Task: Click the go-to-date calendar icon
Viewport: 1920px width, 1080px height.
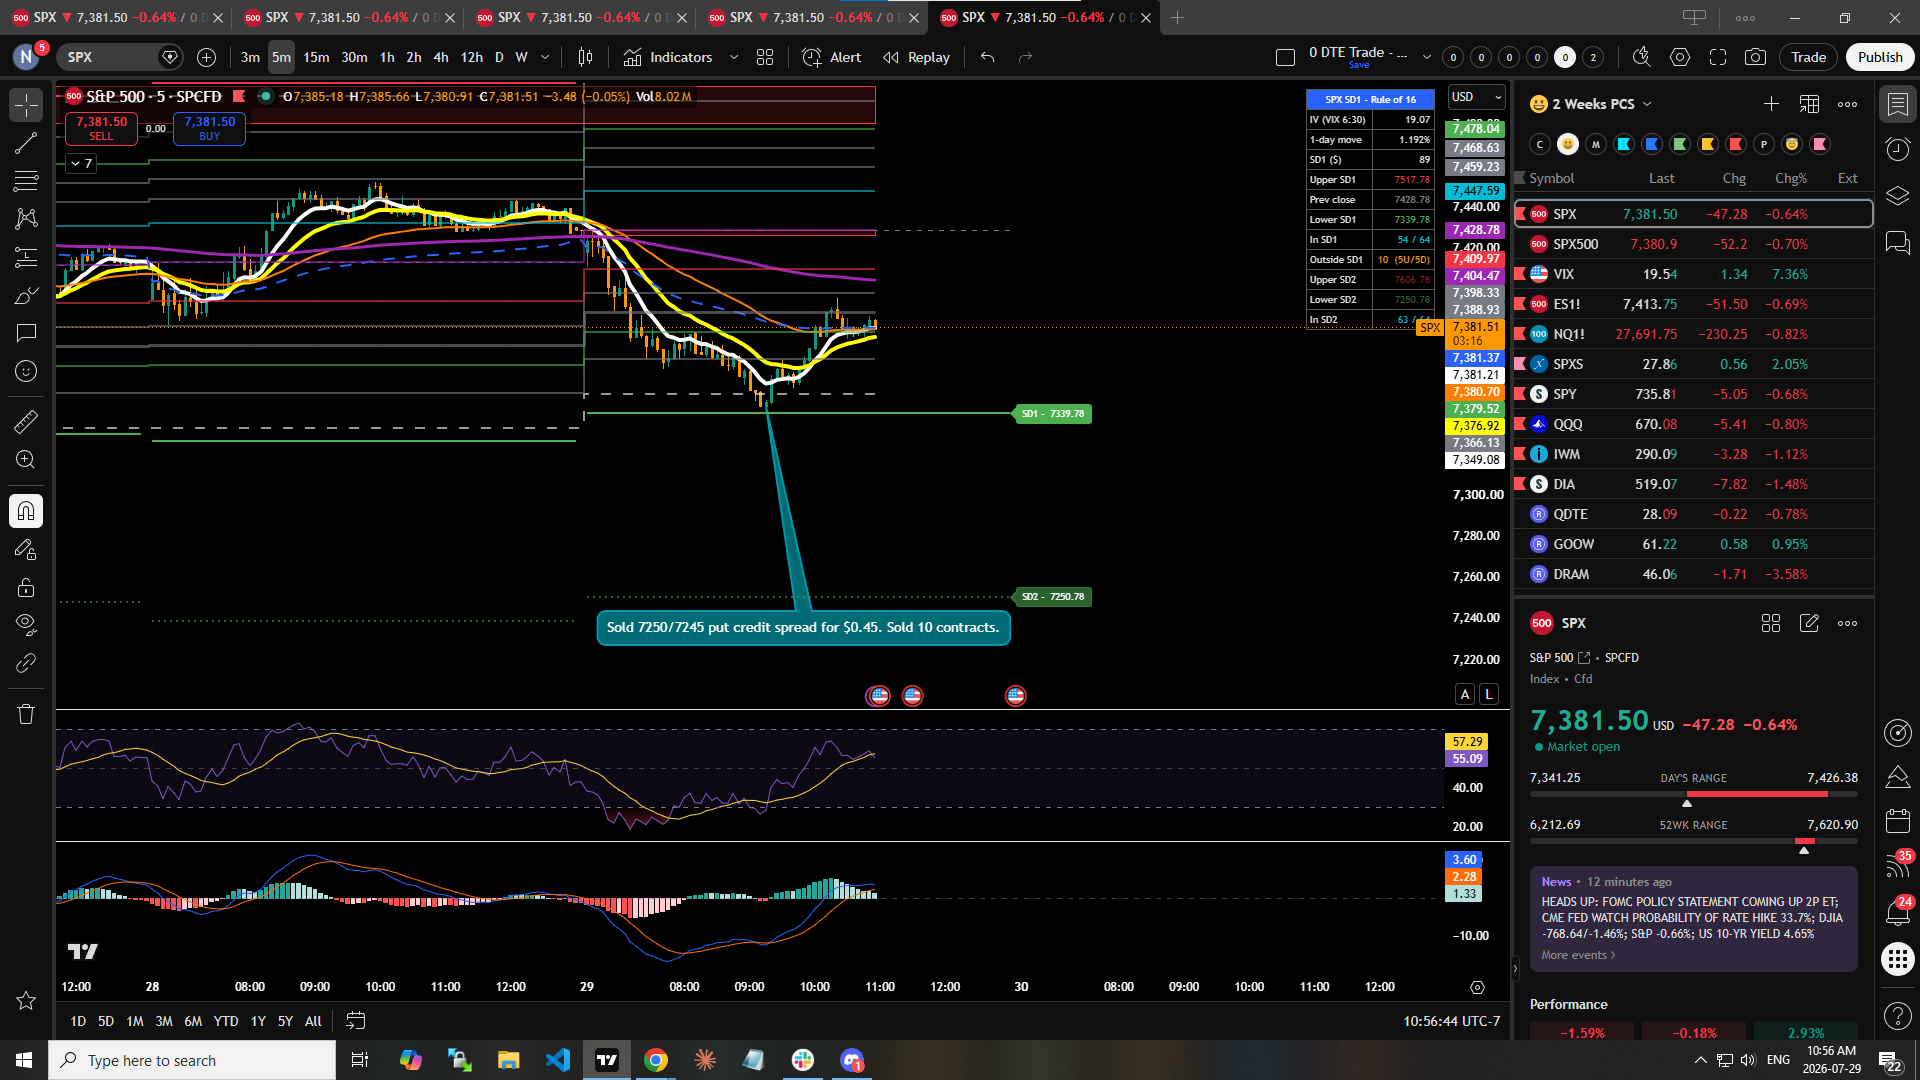Action: 355,1021
